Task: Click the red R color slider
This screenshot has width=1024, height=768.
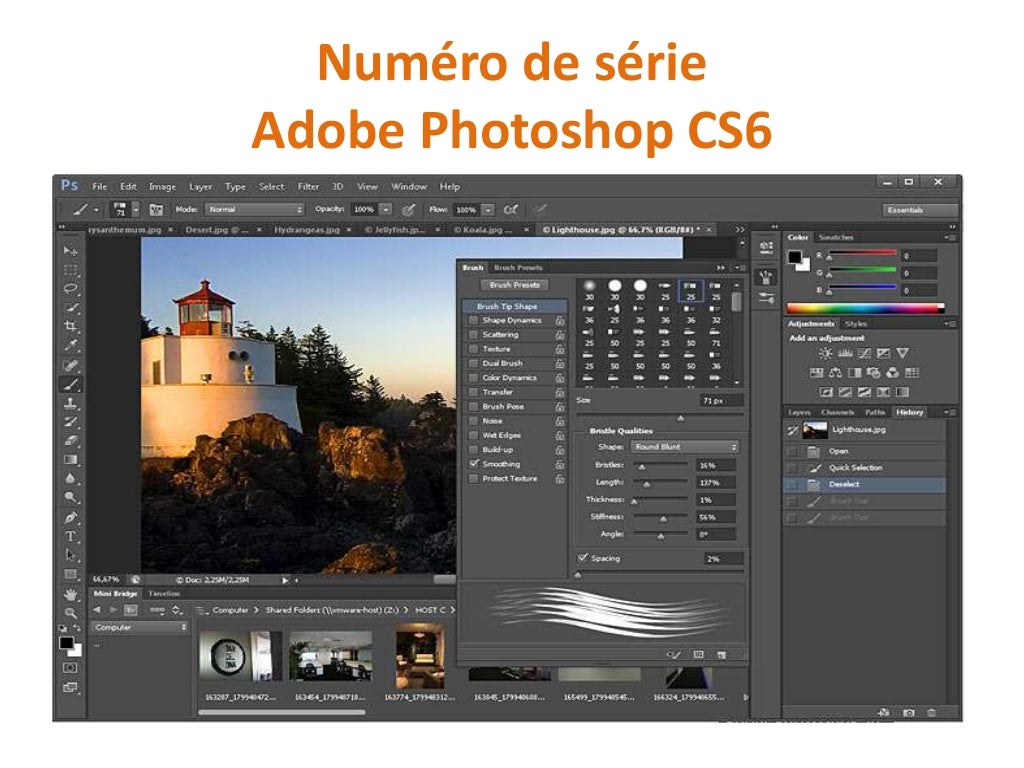Action: (x=862, y=254)
